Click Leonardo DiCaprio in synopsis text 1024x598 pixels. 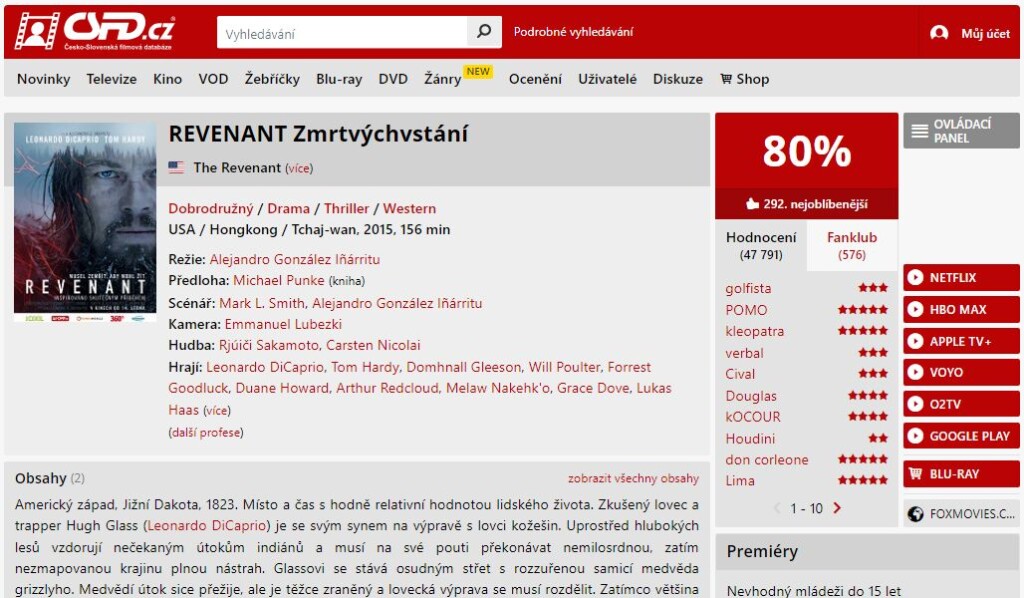[x=207, y=526]
